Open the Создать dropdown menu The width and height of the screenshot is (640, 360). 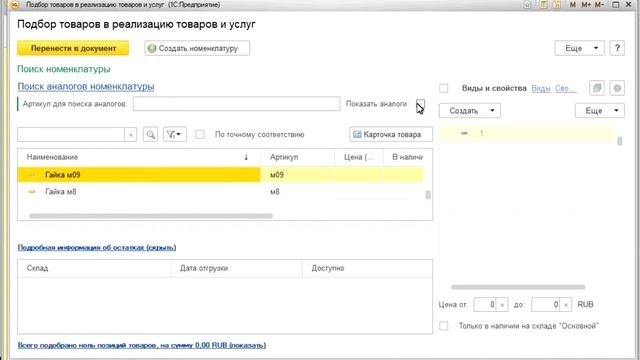coord(470,111)
